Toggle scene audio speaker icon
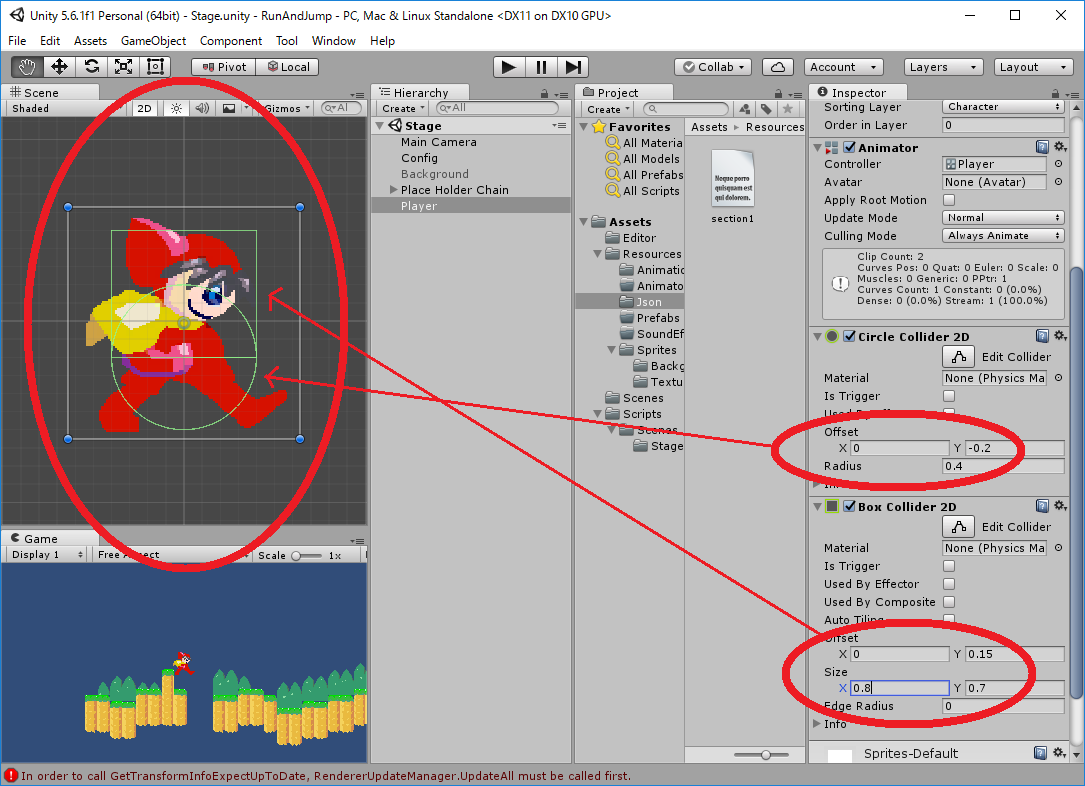Viewport: 1085px width, 786px height. pos(202,109)
